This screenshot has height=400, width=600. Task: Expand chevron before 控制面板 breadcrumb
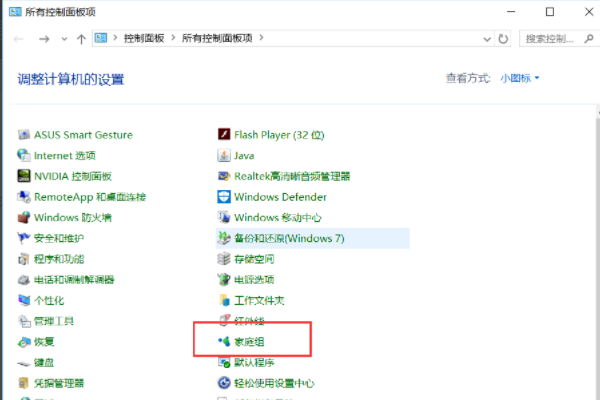click(x=115, y=38)
